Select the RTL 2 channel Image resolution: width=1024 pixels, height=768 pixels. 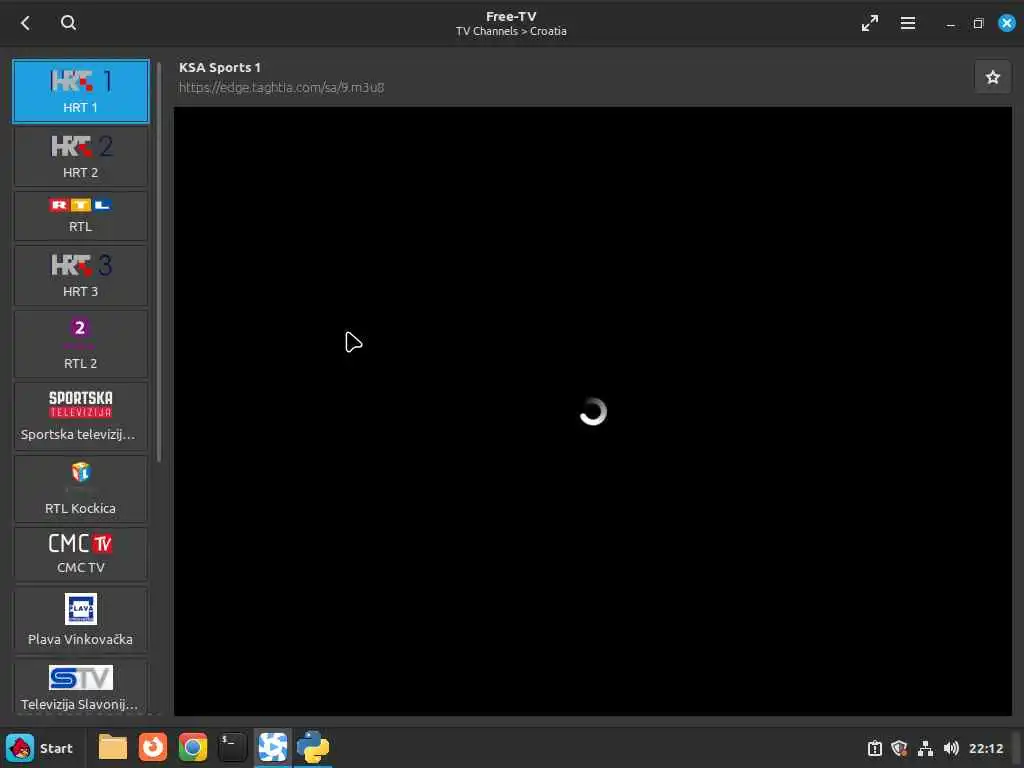(80, 344)
